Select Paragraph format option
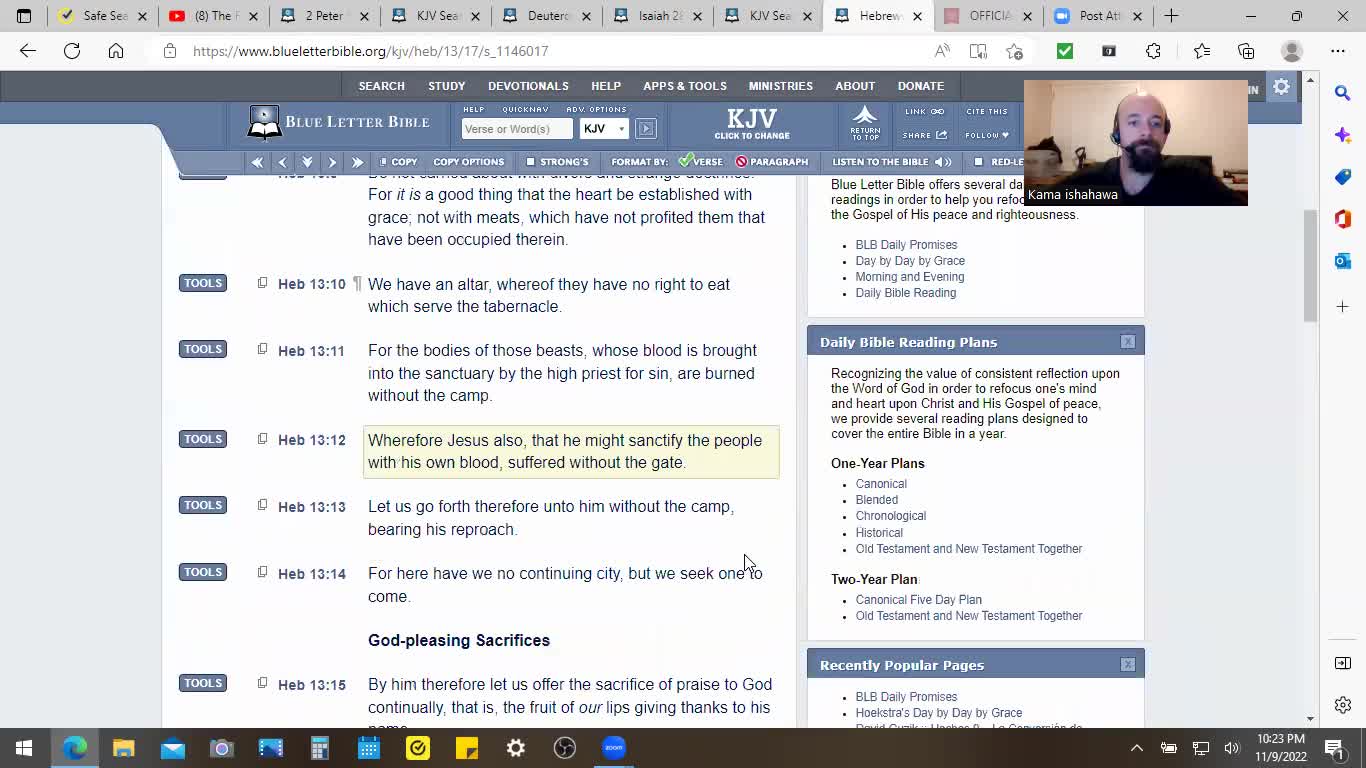Image resolution: width=1366 pixels, height=768 pixels. click(x=771, y=162)
